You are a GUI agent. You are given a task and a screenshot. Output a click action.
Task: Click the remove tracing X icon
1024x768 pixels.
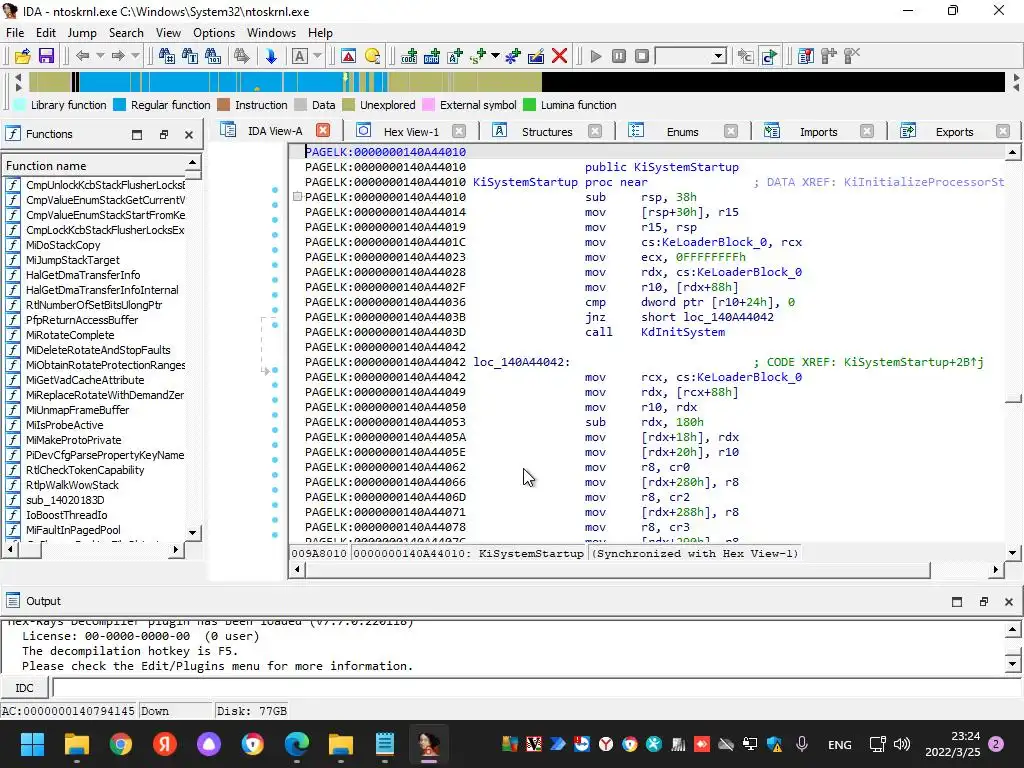tap(852, 56)
